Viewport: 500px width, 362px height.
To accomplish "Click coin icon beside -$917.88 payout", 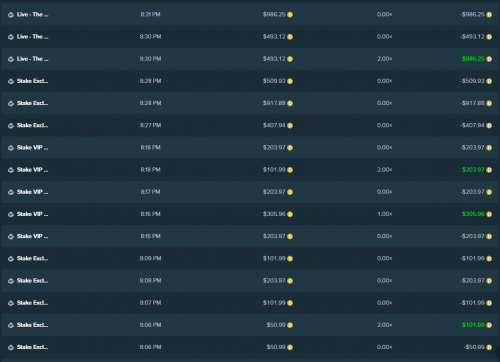I will point(489,103).
